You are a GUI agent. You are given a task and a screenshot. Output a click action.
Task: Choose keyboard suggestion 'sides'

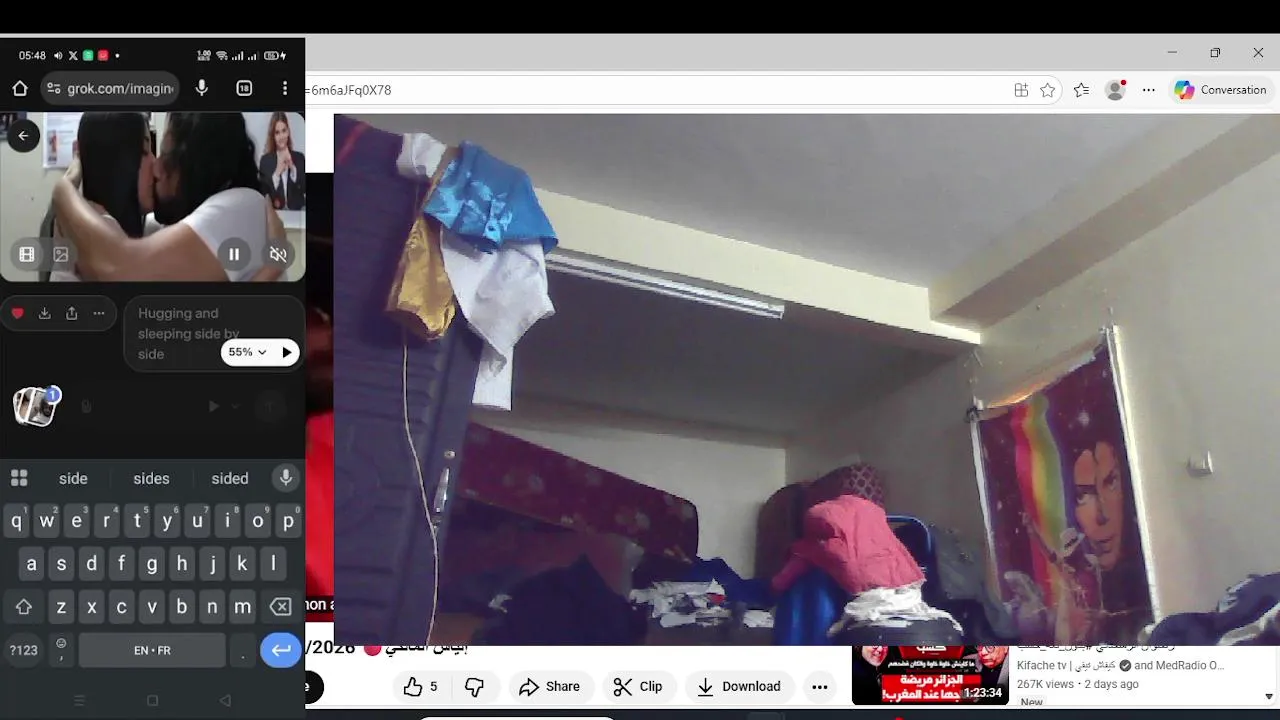(x=151, y=478)
